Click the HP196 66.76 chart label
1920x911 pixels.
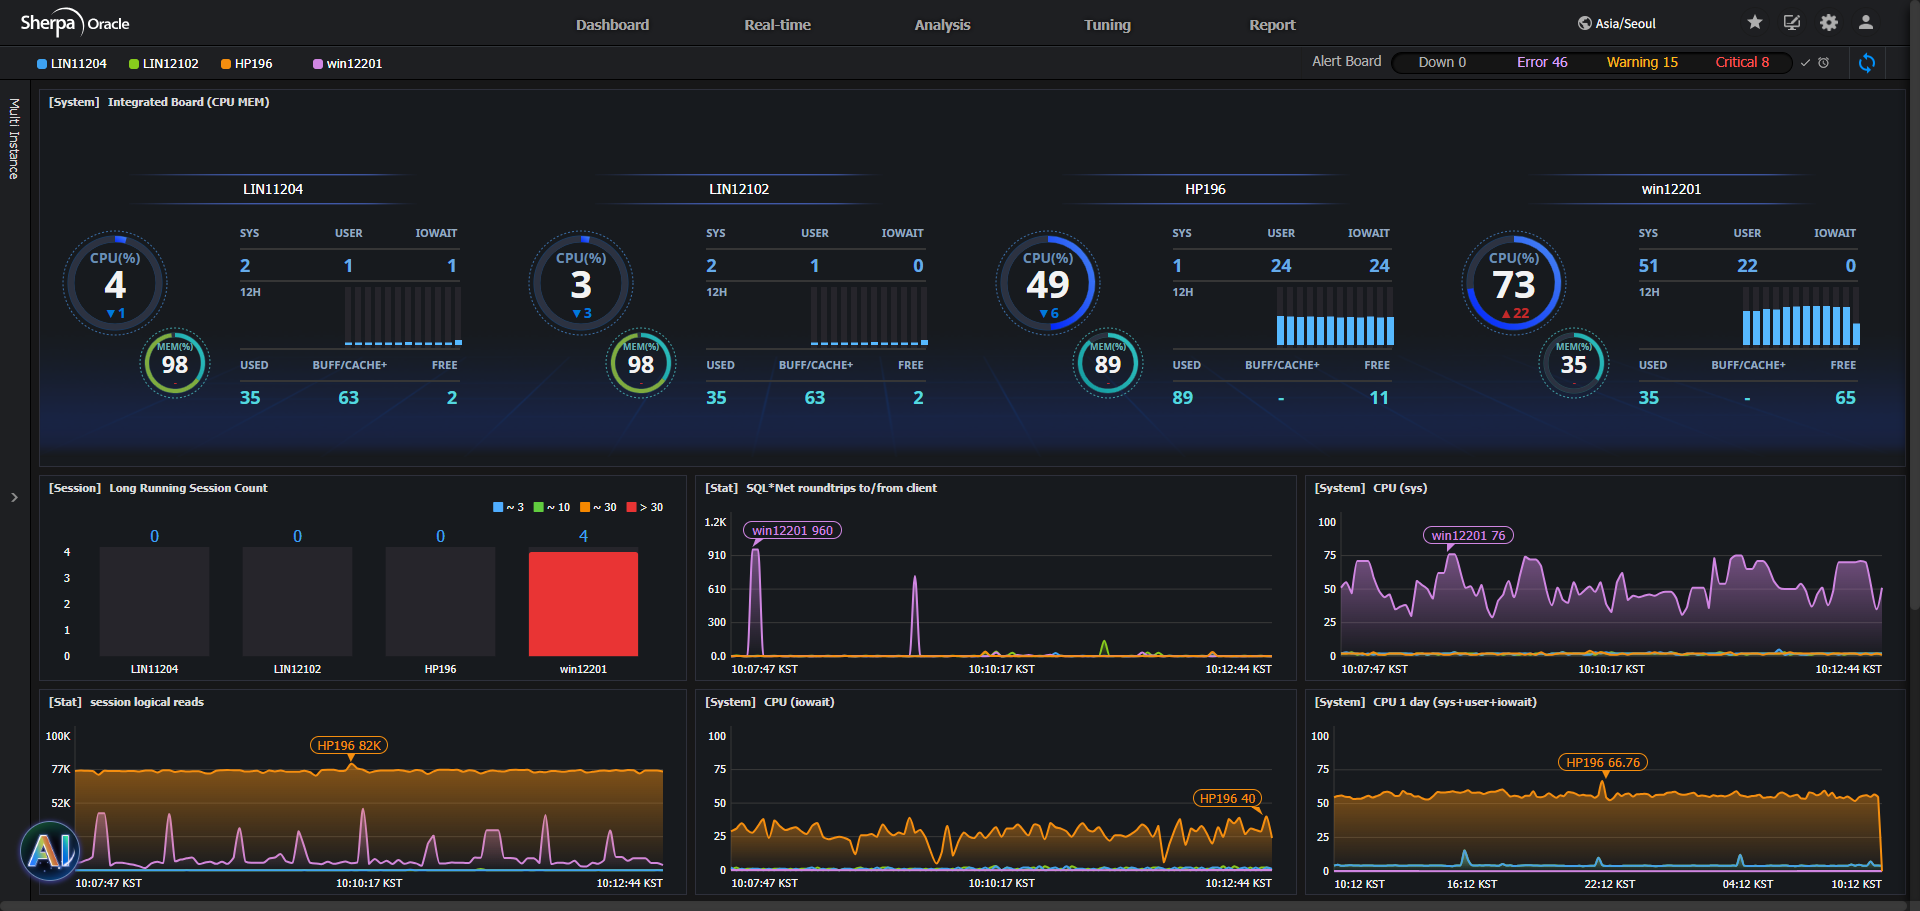pyautogui.click(x=1603, y=763)
